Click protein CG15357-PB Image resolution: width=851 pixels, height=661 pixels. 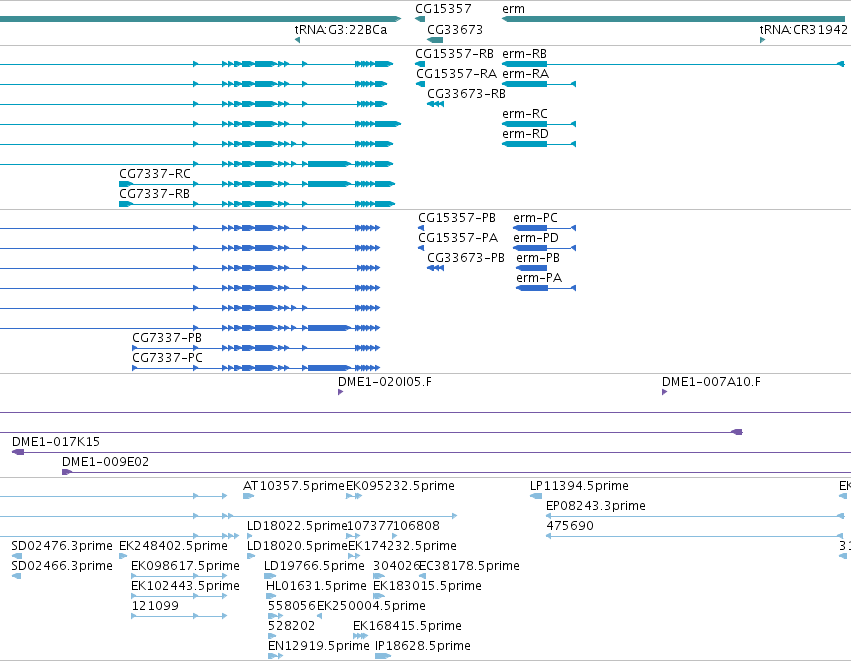click(421, 228)
